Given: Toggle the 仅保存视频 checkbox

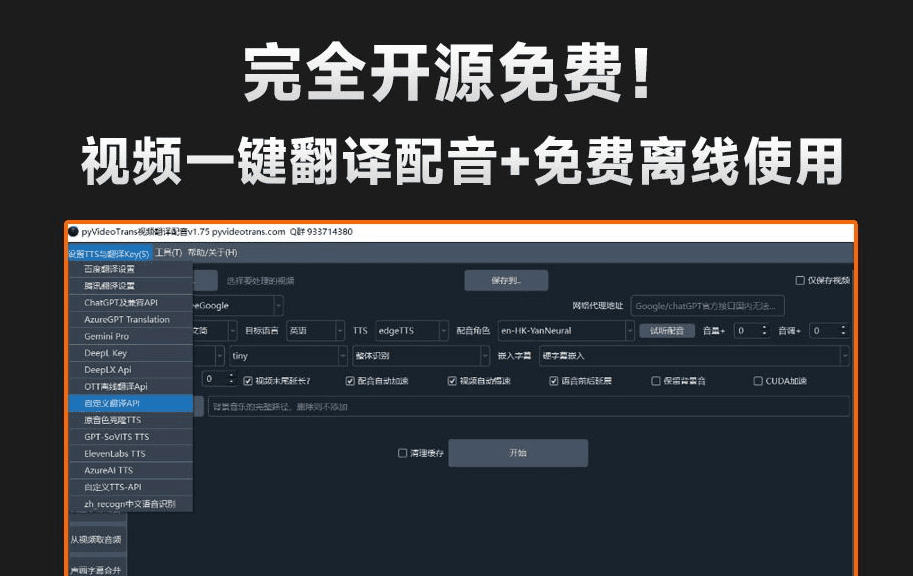Looking at the screenshot, I should [x=800, y=281].
